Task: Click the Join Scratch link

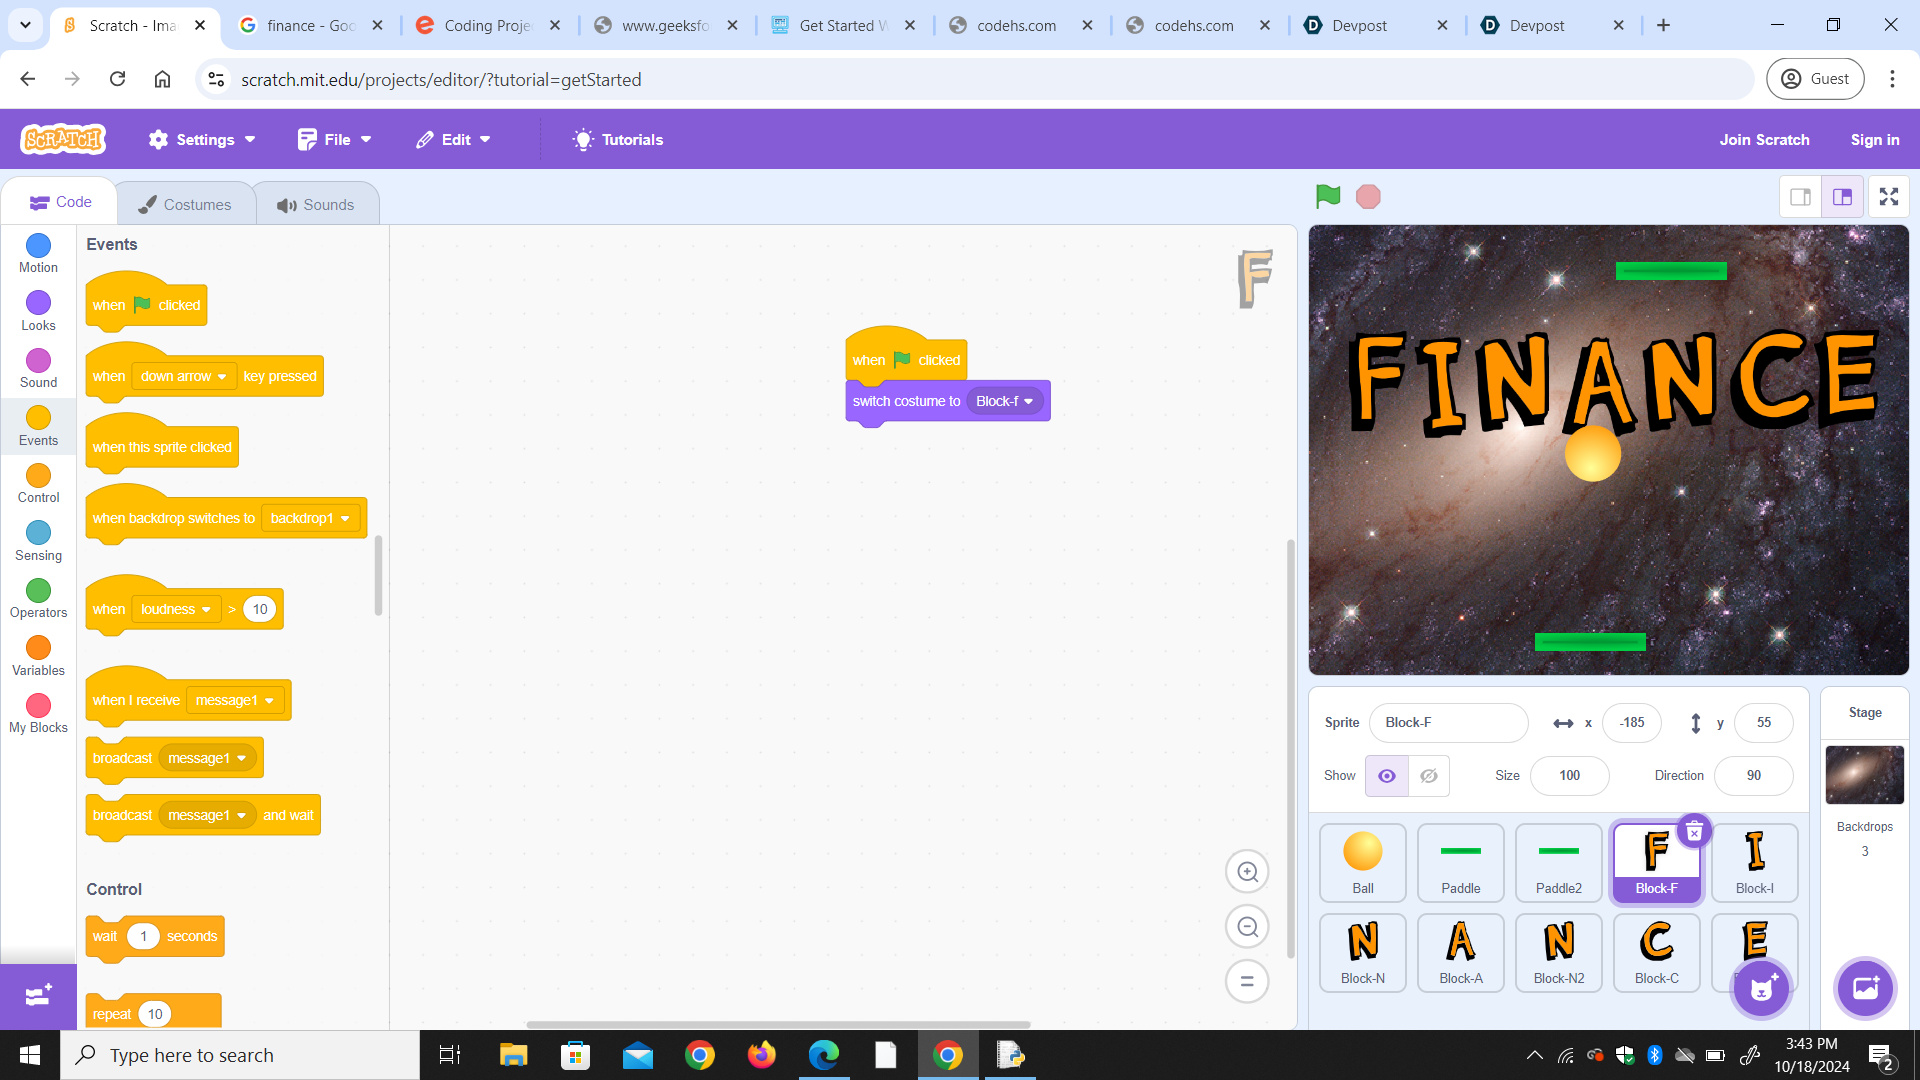Action: pyautogui.click(x=1764, y=140)
